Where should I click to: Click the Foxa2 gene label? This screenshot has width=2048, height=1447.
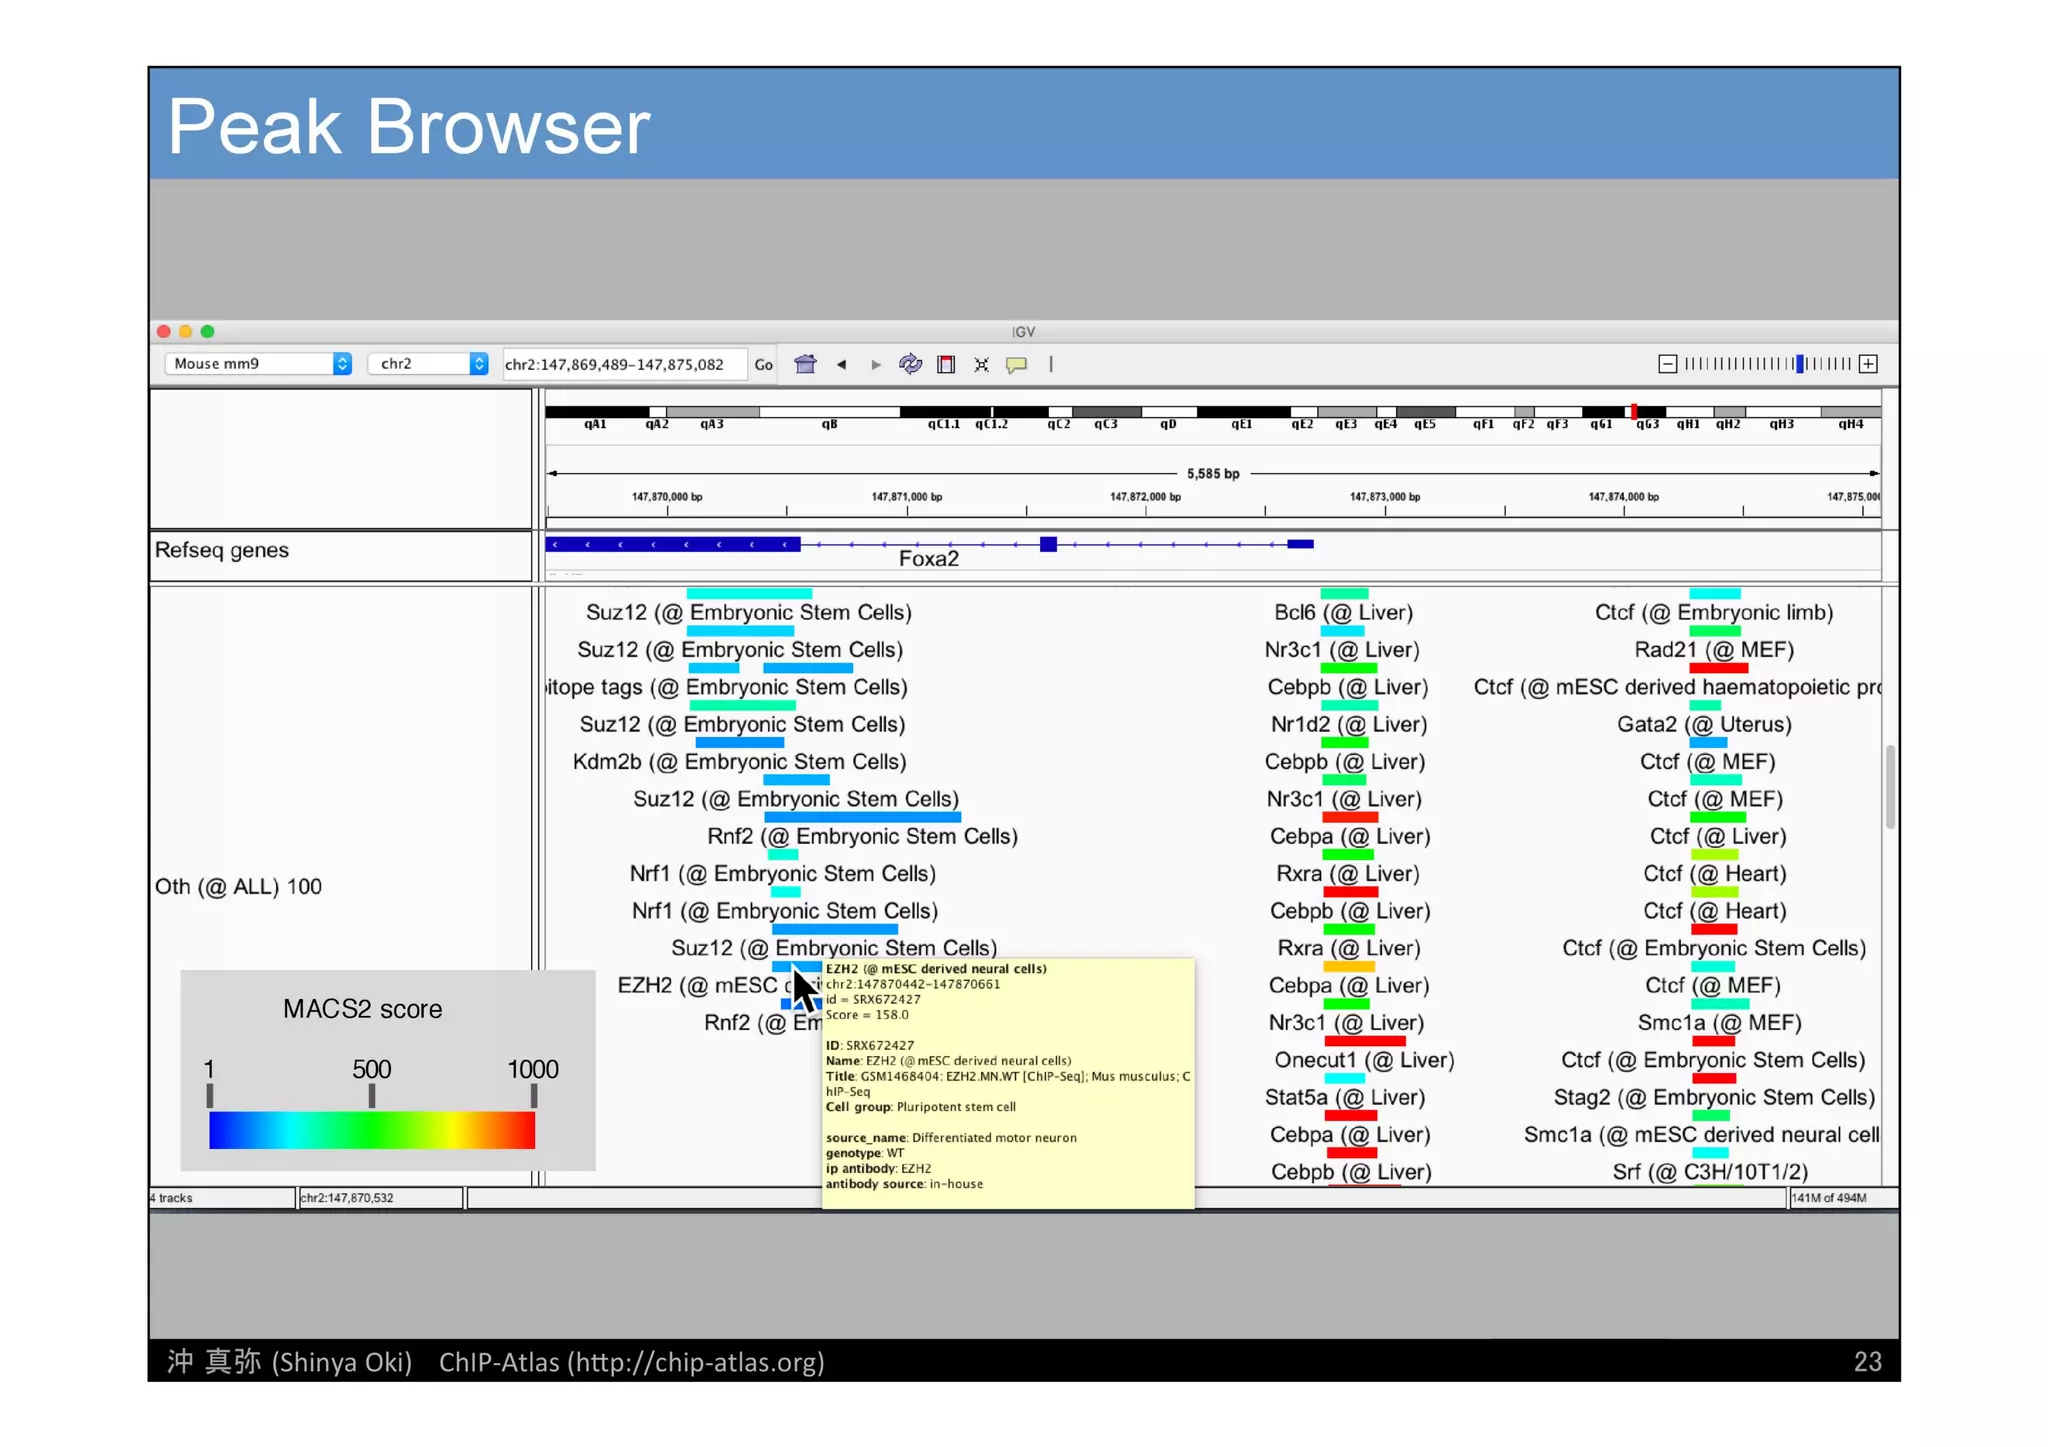pyautogui.click(x=928, y=559)
